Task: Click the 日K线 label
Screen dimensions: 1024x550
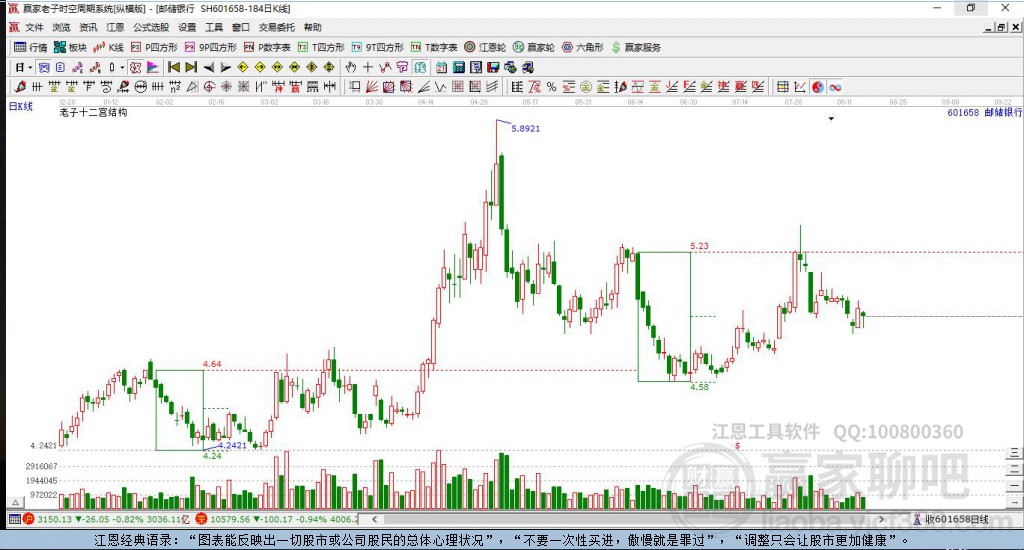Action: (x=21, y=106)
